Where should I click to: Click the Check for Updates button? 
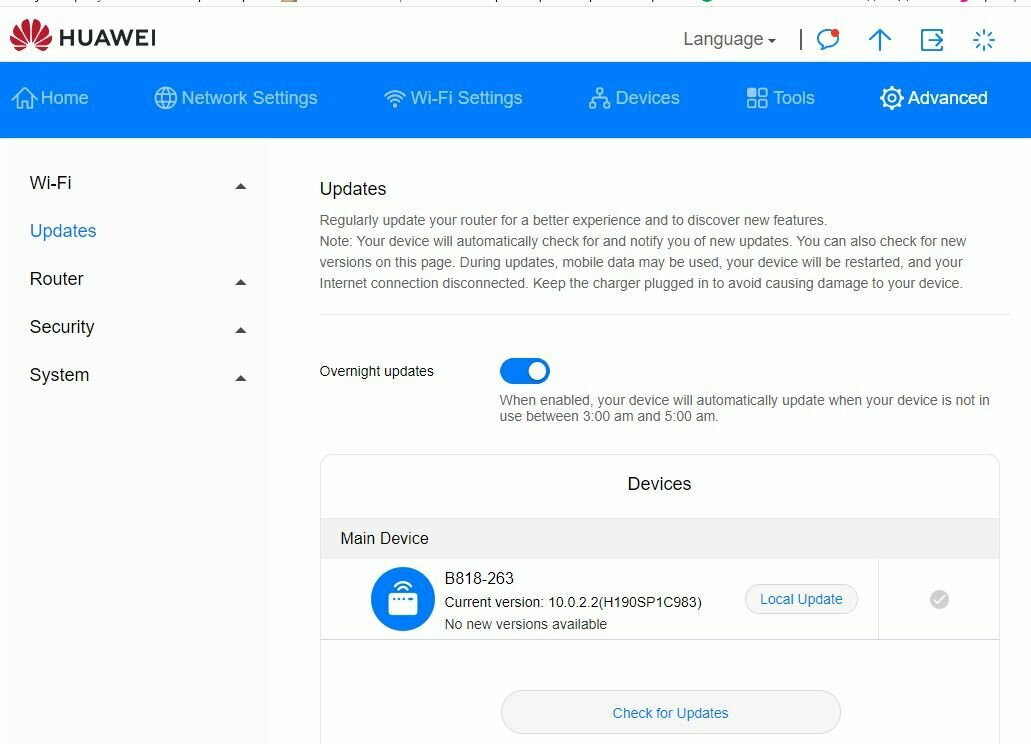[671, 712]
